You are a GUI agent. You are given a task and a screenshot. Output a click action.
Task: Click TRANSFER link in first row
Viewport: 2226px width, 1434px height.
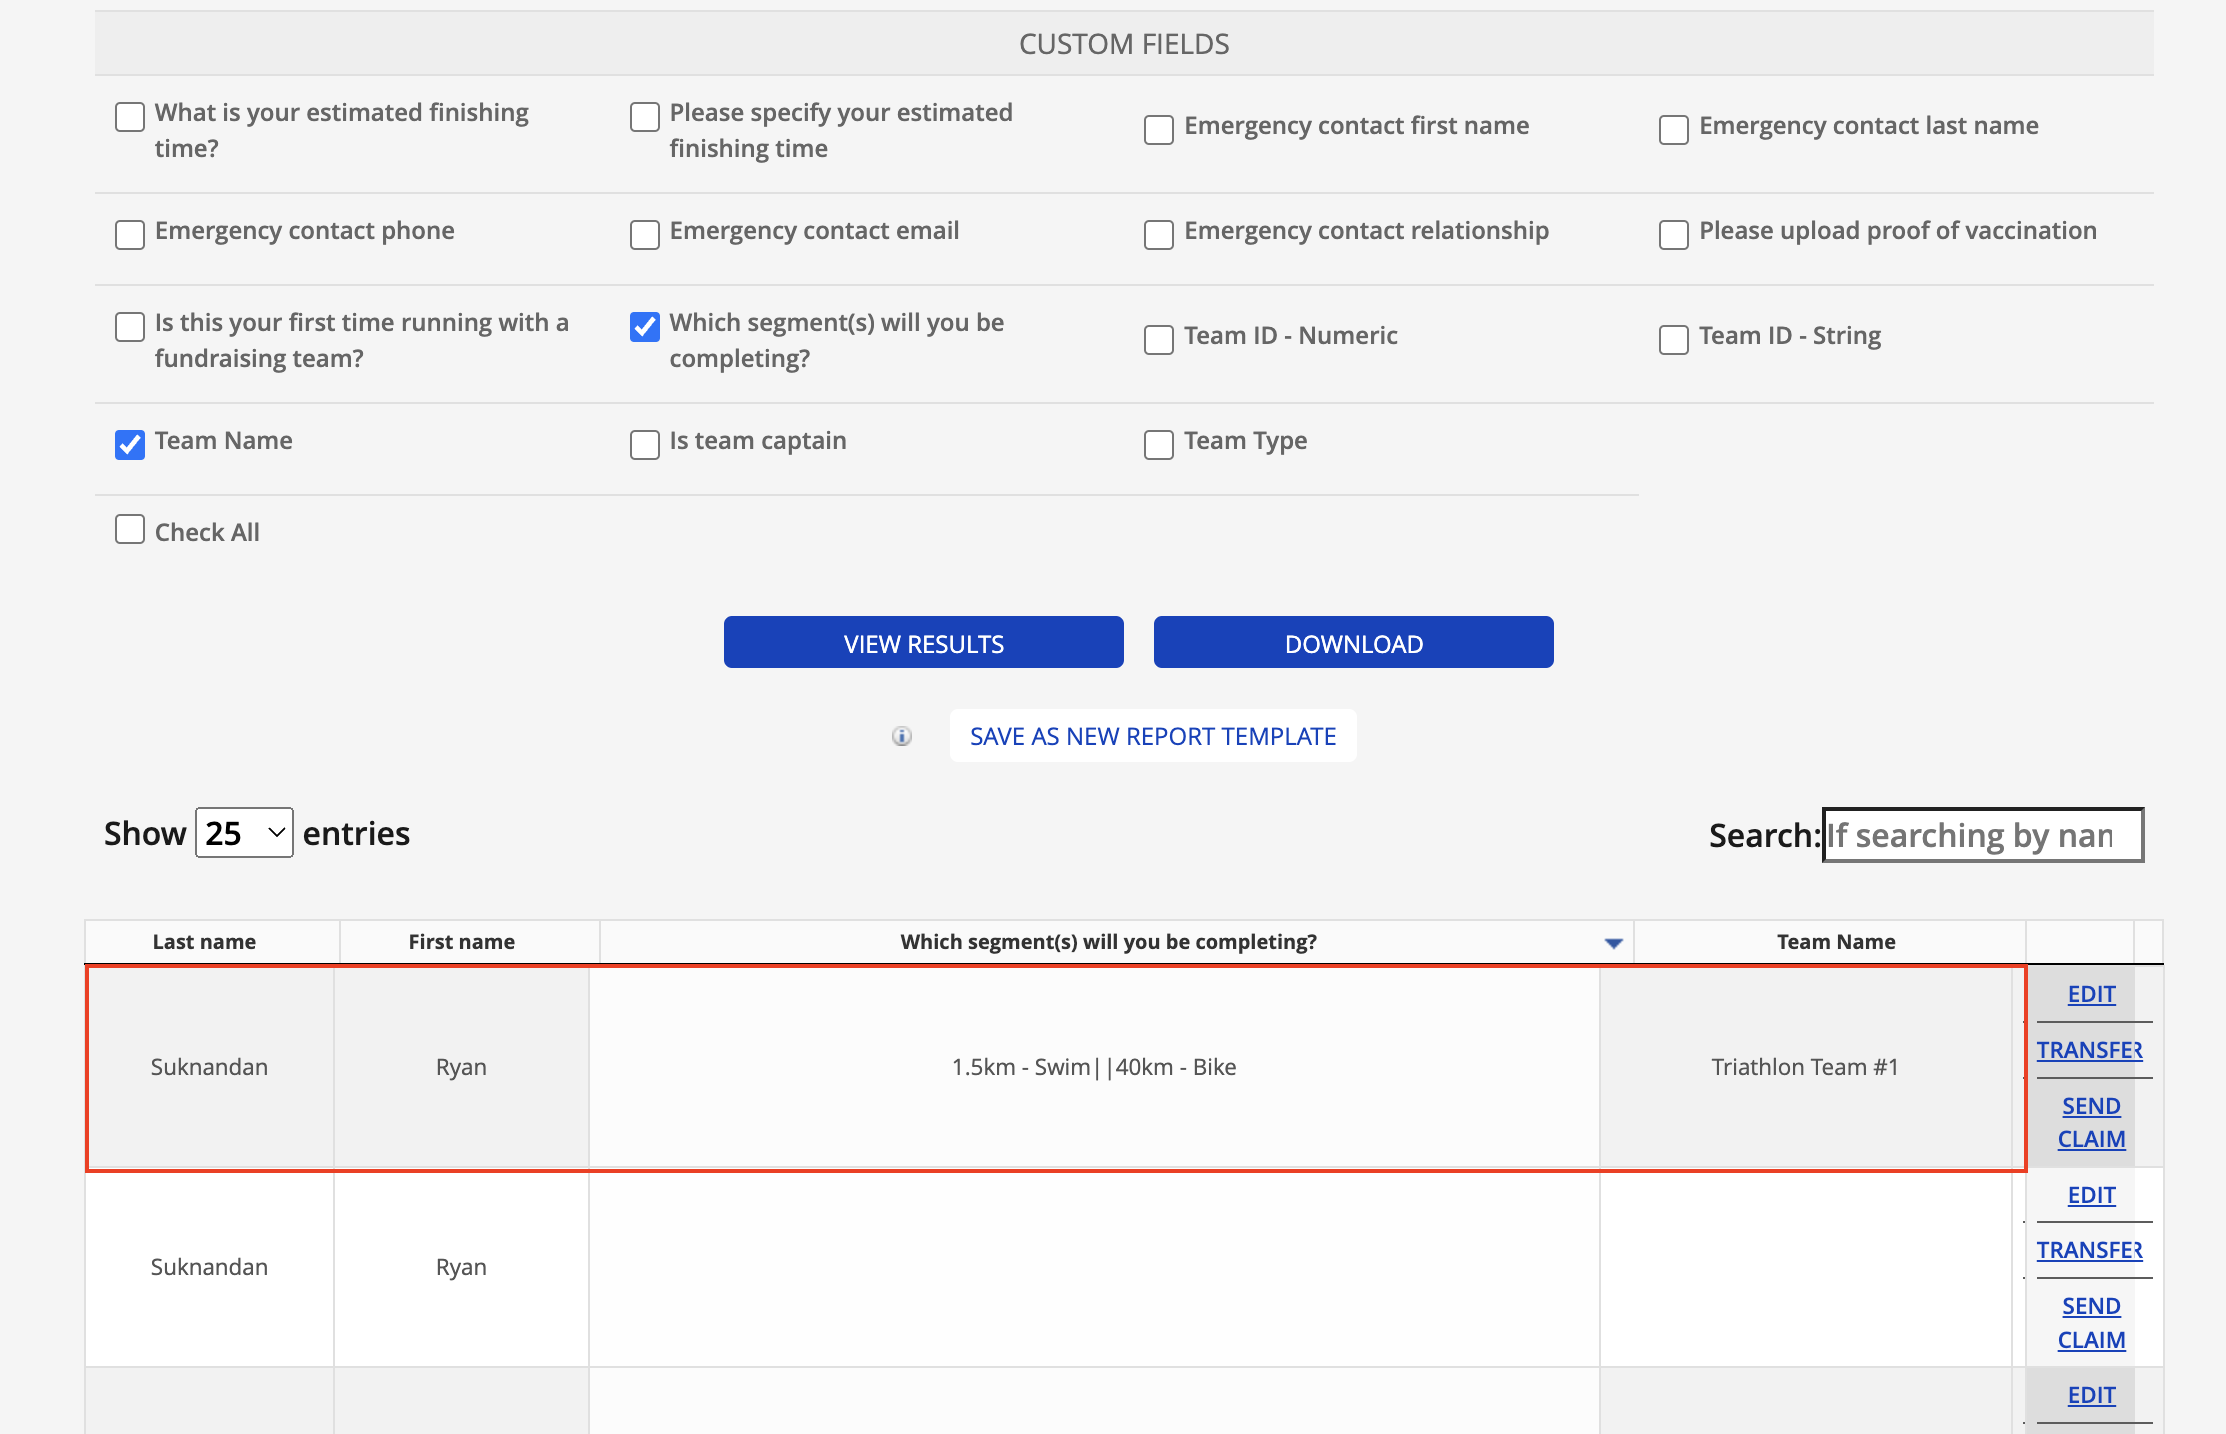(2089, 1050)
